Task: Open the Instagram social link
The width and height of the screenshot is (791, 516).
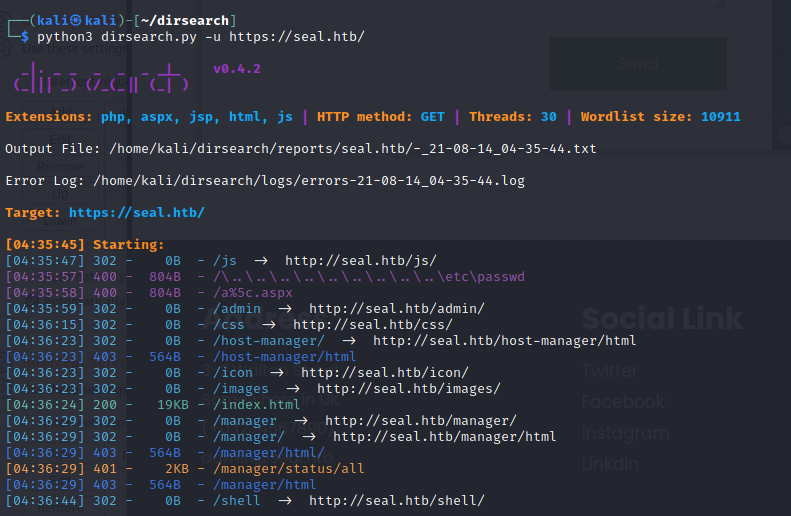Action: [625, 433]
